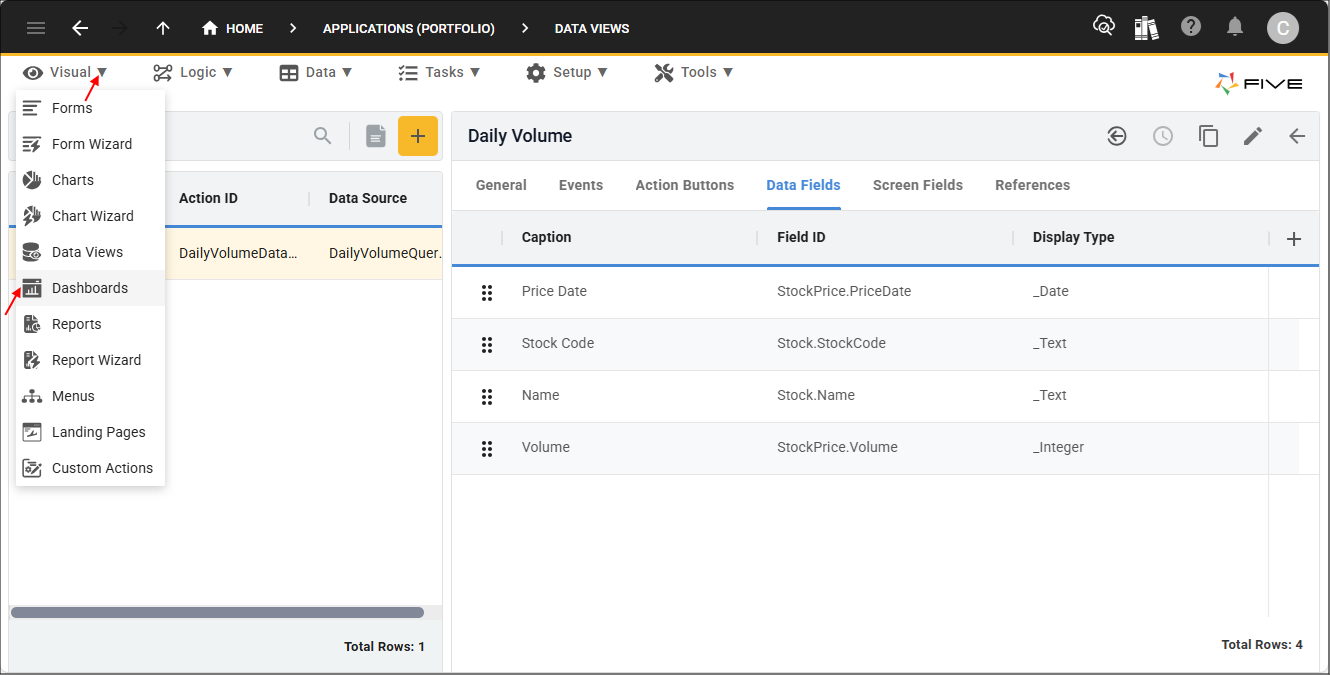
Task: Click APPLICATIONS (PORTFOLIO) breadcrumb
Action: 409,28
